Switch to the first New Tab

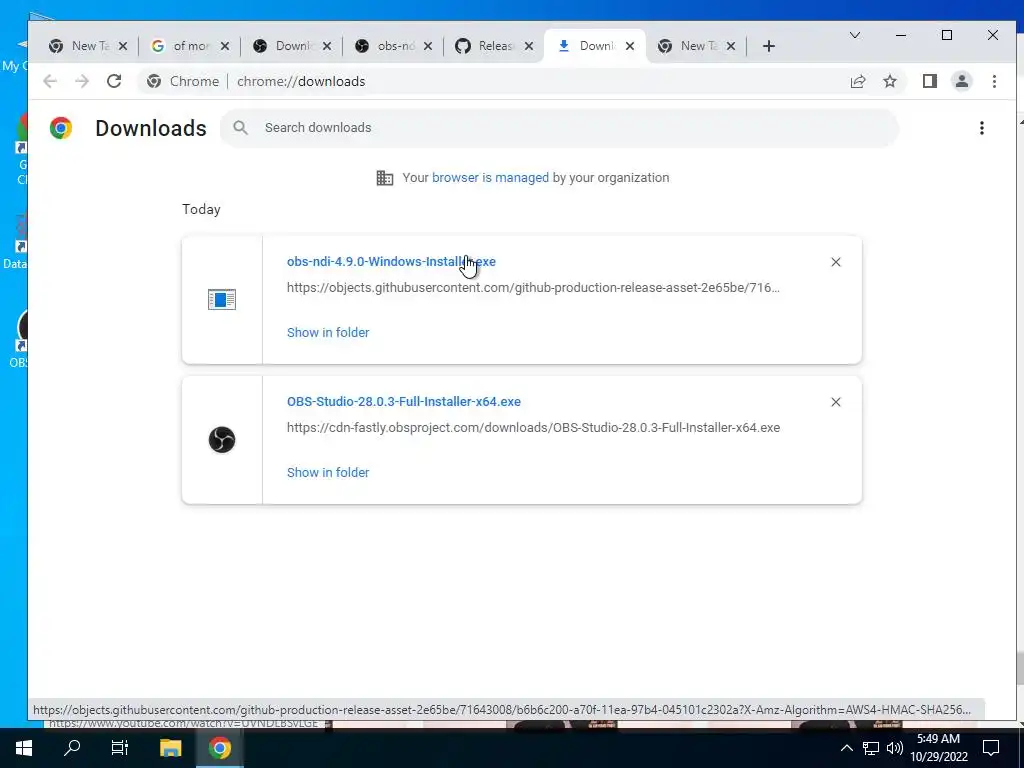(x=82, y=46)
